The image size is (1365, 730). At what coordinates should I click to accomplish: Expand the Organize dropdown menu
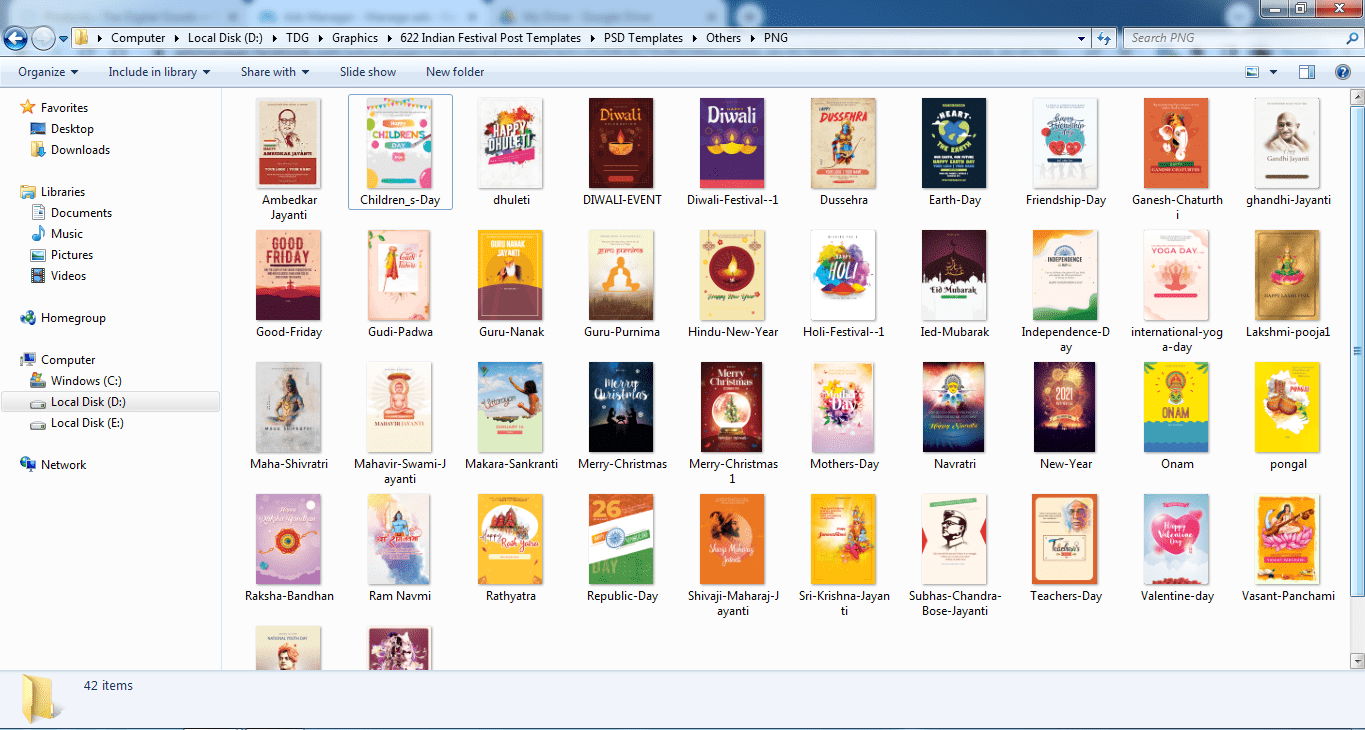pos(48,72)
